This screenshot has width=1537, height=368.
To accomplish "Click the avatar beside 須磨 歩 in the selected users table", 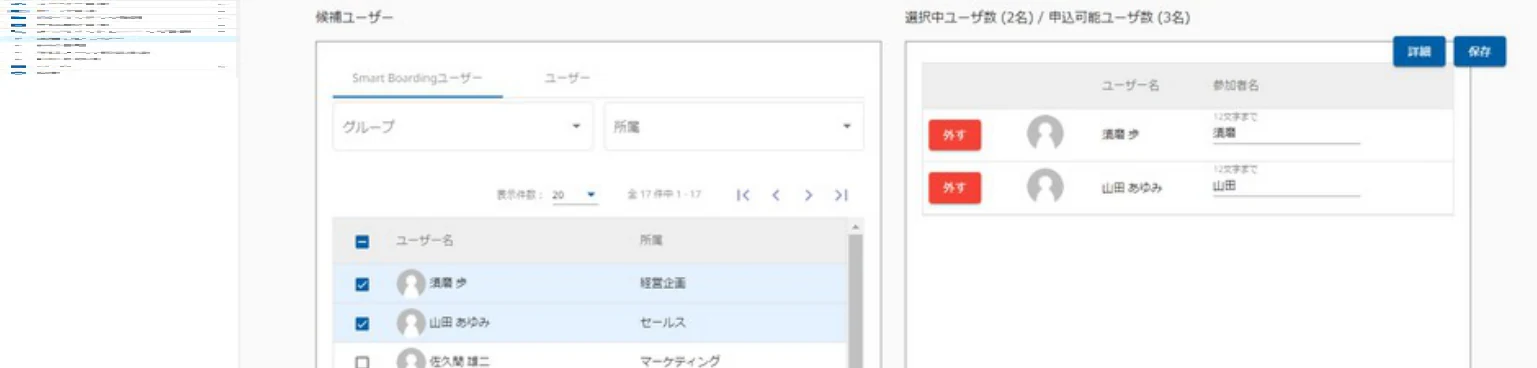I will click(x=1045, y=133).
